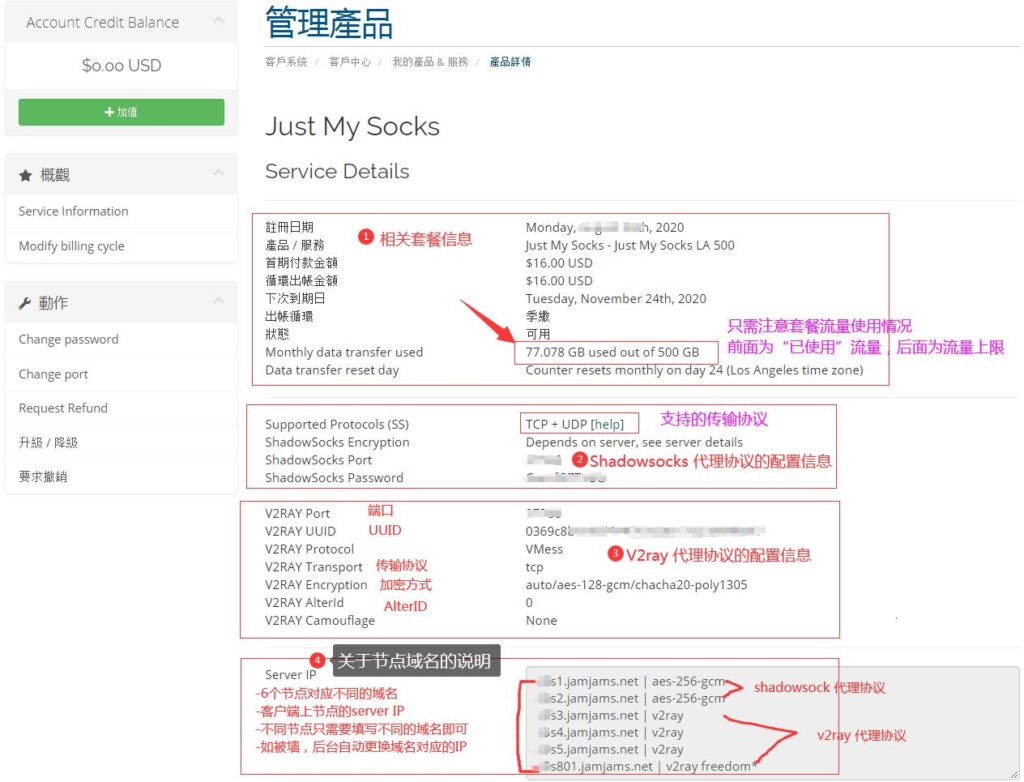Image resolution: width=1024 pixels, height=782 pixels.
Task: Click the V2RAY Transport tcp value
Action: tap(534, 567)
